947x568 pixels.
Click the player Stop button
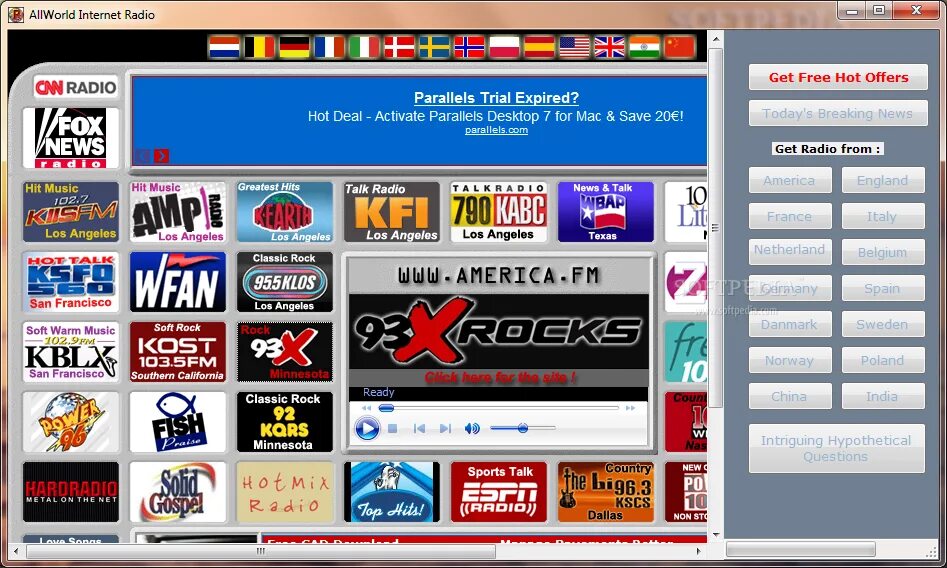click(x=393, y=428)
